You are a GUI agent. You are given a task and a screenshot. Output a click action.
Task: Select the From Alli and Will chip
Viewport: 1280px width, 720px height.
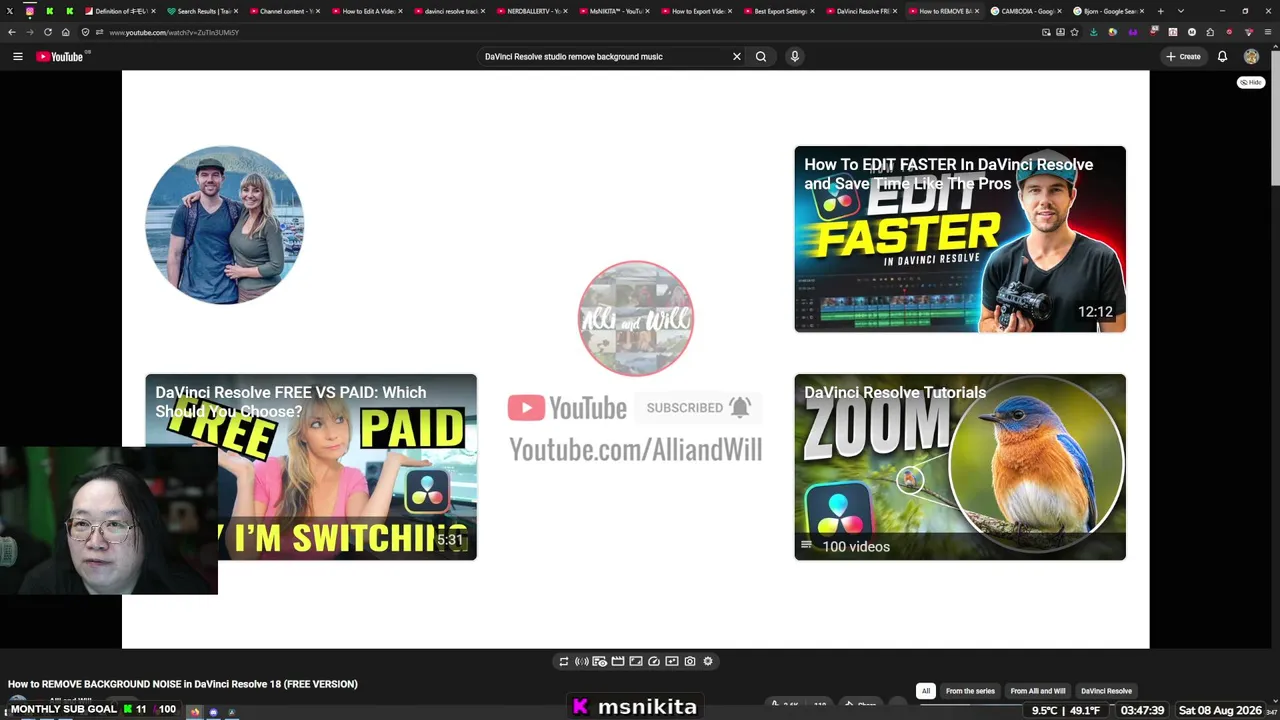coord(1038,691)
